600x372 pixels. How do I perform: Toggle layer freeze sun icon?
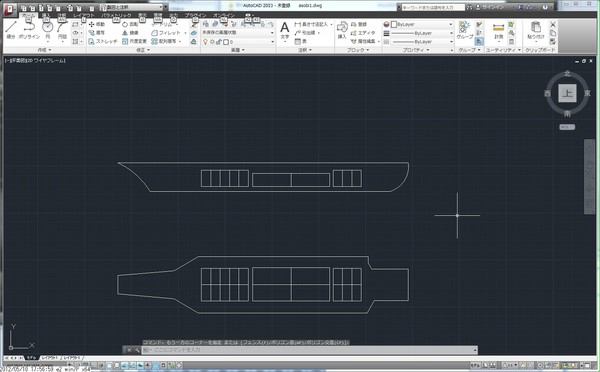(x=212, y=41)
